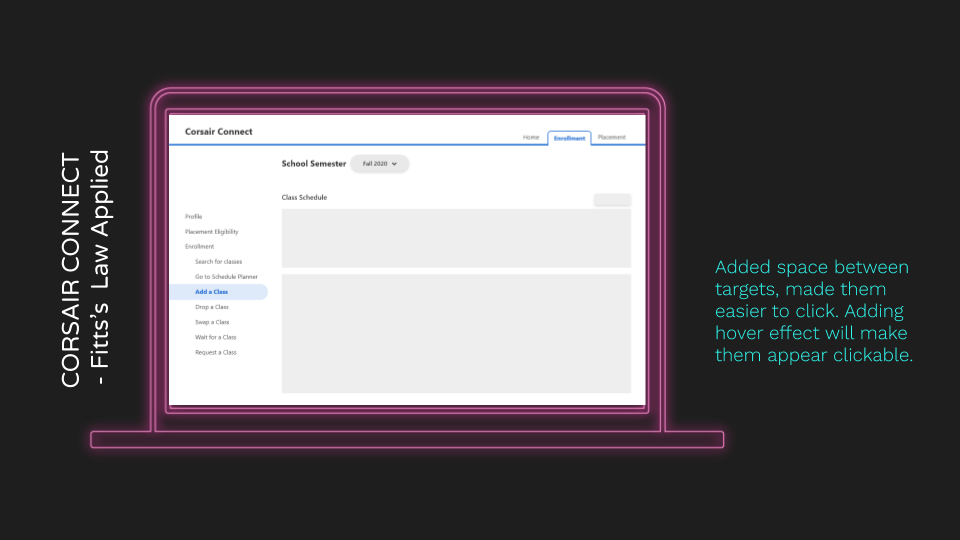This screenshot has height=540, width=960.
Task: Open the Fall 2020 semester dropdown
Action: coord(380,163)
